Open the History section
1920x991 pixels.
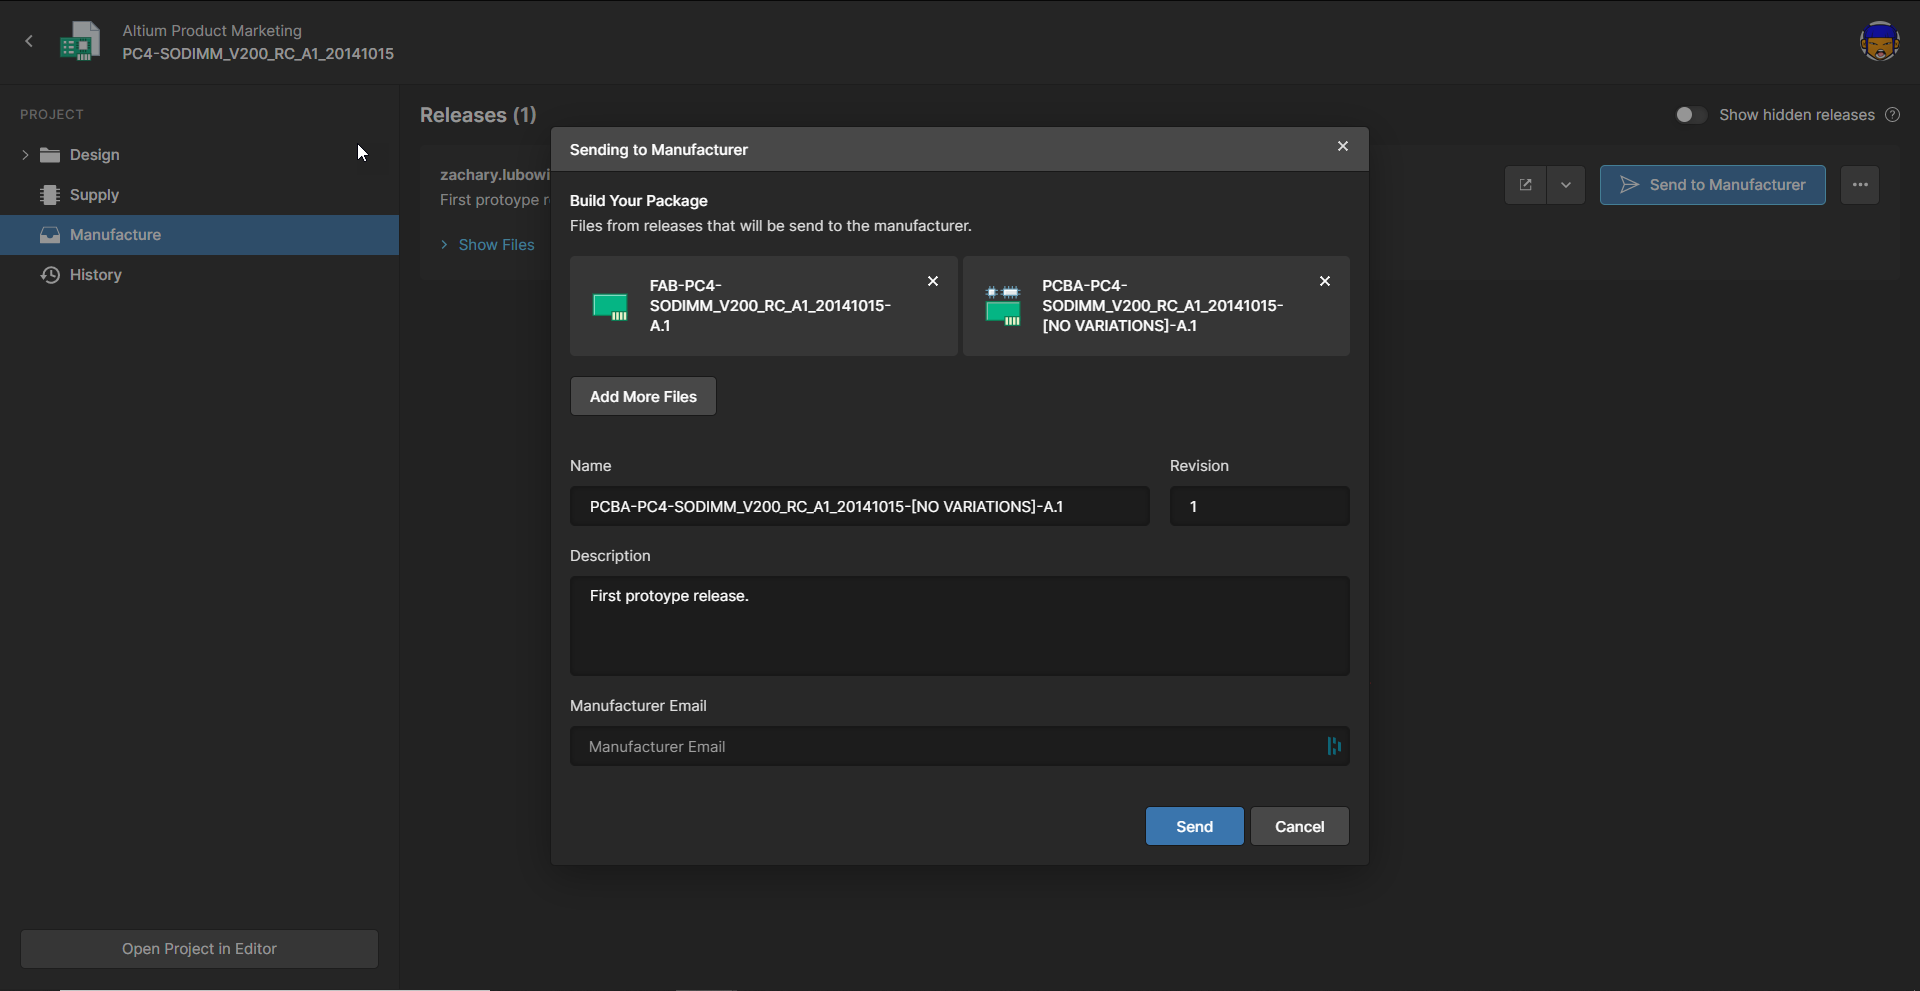coord(95,275)
